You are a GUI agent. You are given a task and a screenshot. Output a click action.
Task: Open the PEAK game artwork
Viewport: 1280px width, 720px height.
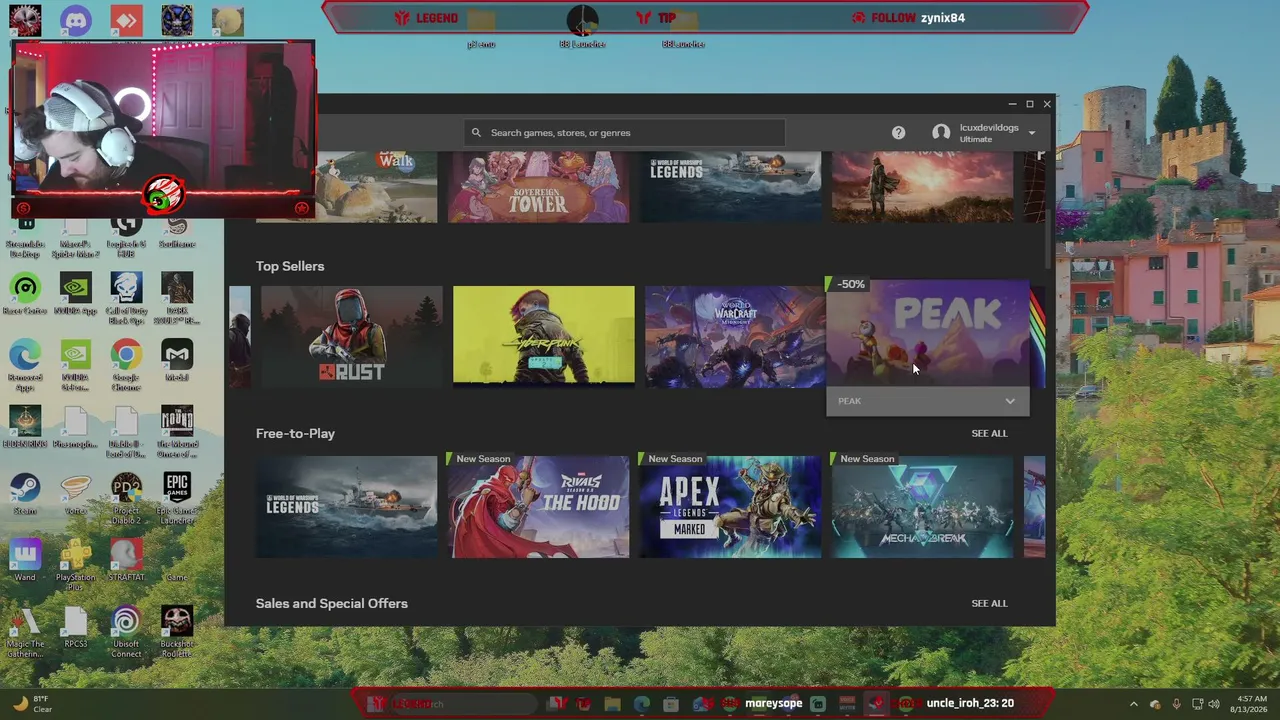pos(927,333)
